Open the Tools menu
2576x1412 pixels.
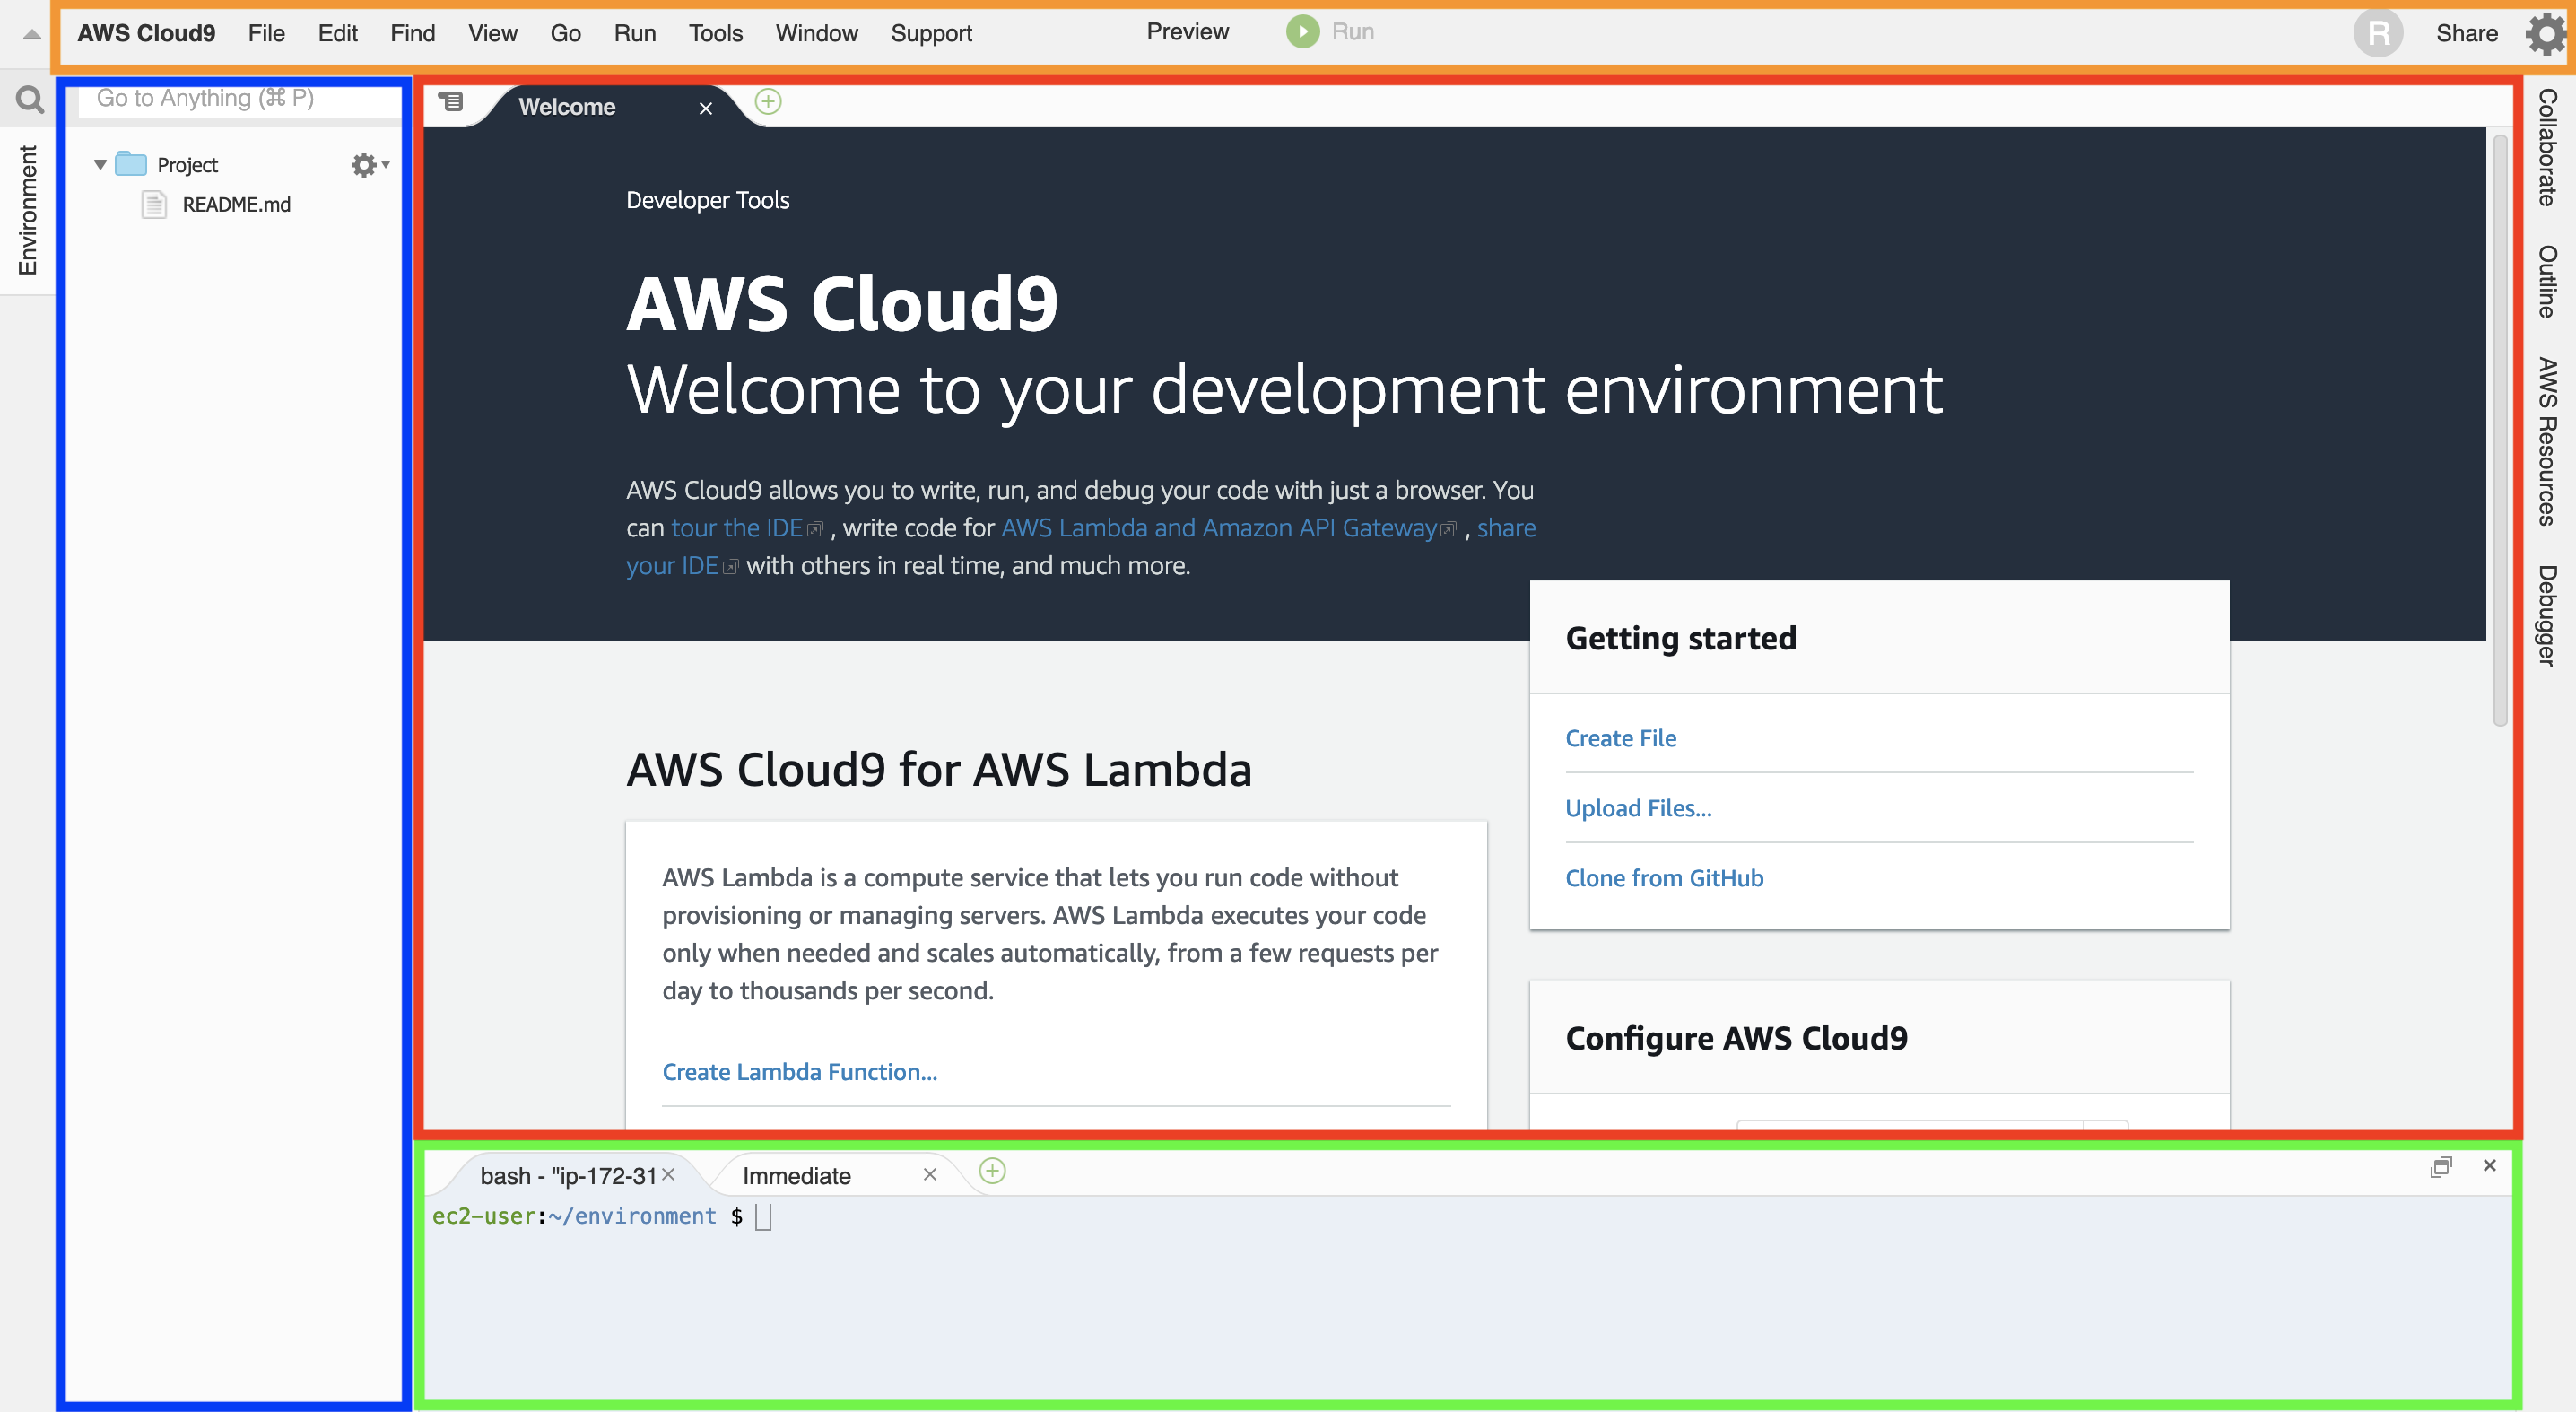tap(715, 33)
